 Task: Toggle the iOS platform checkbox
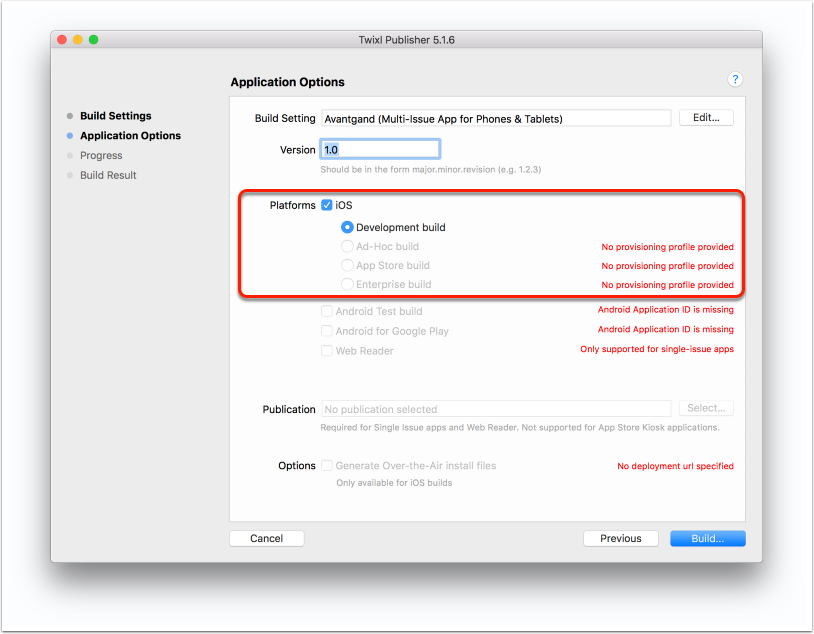[327, 205]
